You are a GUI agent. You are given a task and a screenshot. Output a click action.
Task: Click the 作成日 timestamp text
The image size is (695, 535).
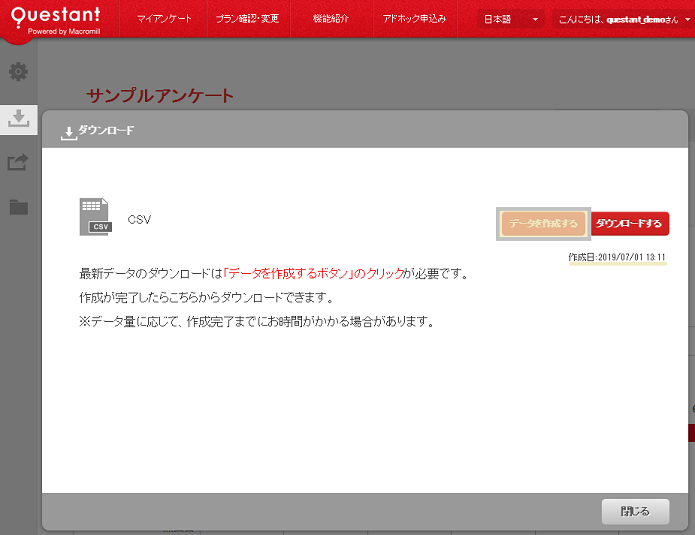click(x=617, y=257)
